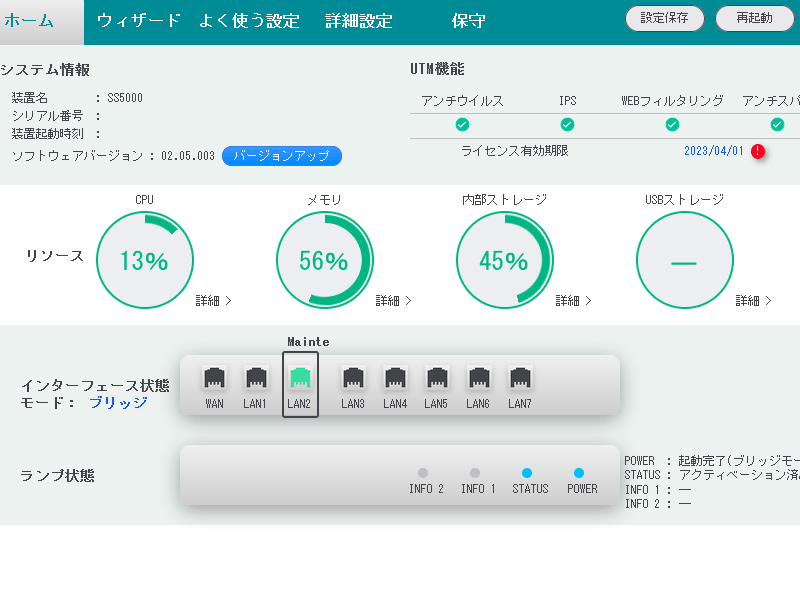Expand CPU 詳細 details
Image resolution: width=800 pixels, height=600 pixels.
click(x=213, y=300)
